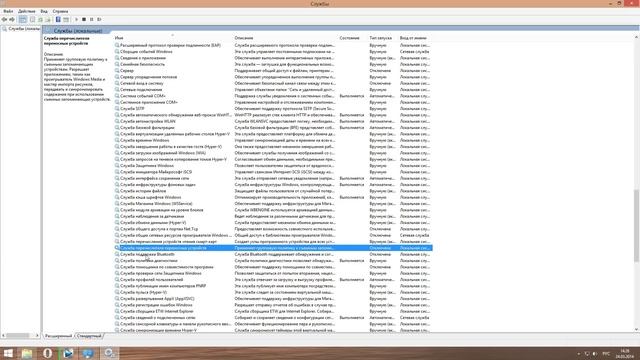Click the Pause service icon
Screen dimensions: 640x360
tap(91, 19)
